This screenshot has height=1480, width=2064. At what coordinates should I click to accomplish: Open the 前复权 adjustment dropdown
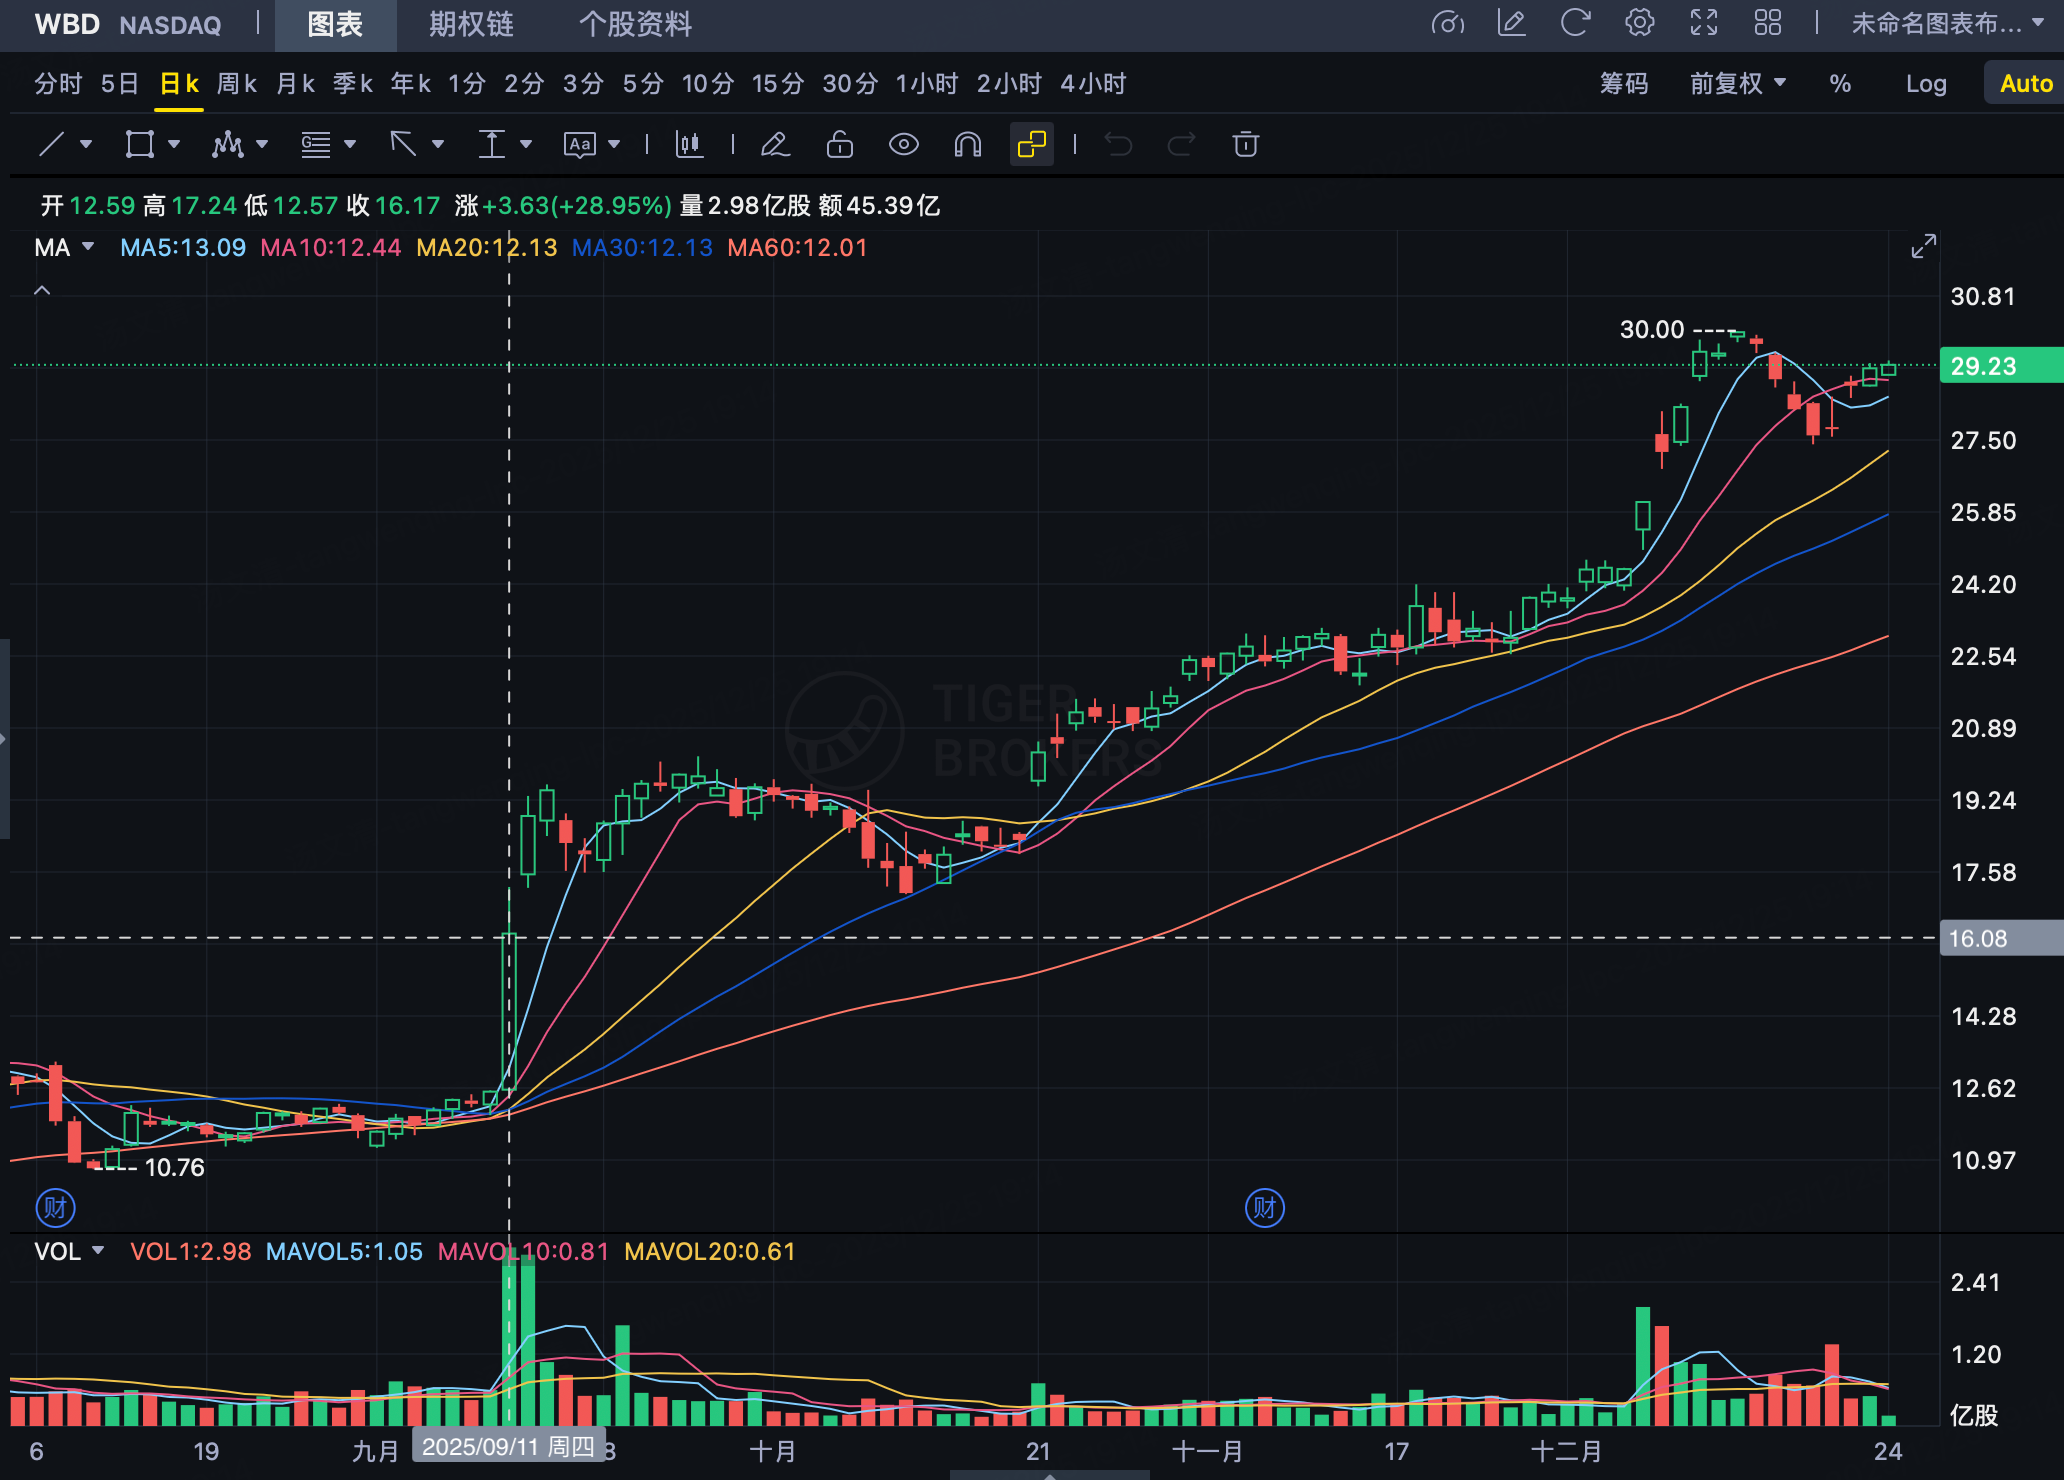[x=1737, y=84]
